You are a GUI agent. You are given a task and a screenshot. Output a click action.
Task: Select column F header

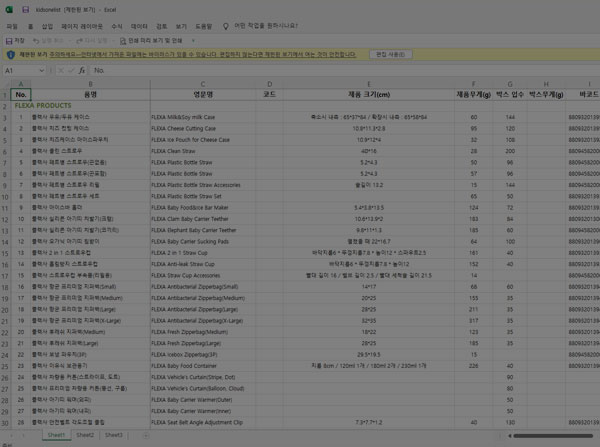tap(473, 84)
